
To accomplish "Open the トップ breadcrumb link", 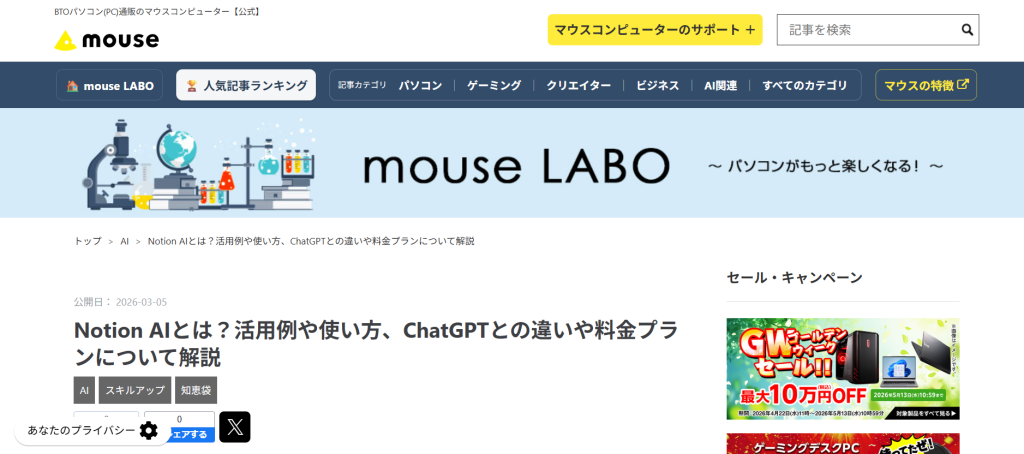I will pyautogui.click(x=88, y=241).
